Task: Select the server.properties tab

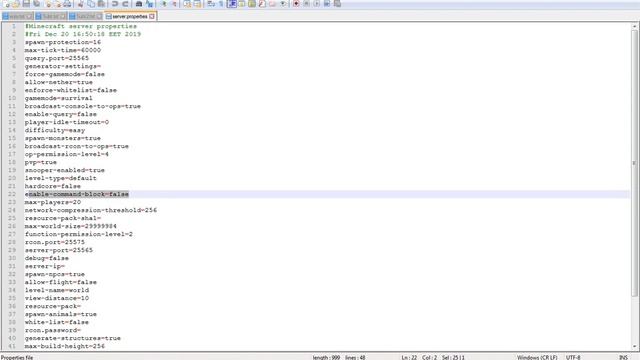Action: coord(130,16)
